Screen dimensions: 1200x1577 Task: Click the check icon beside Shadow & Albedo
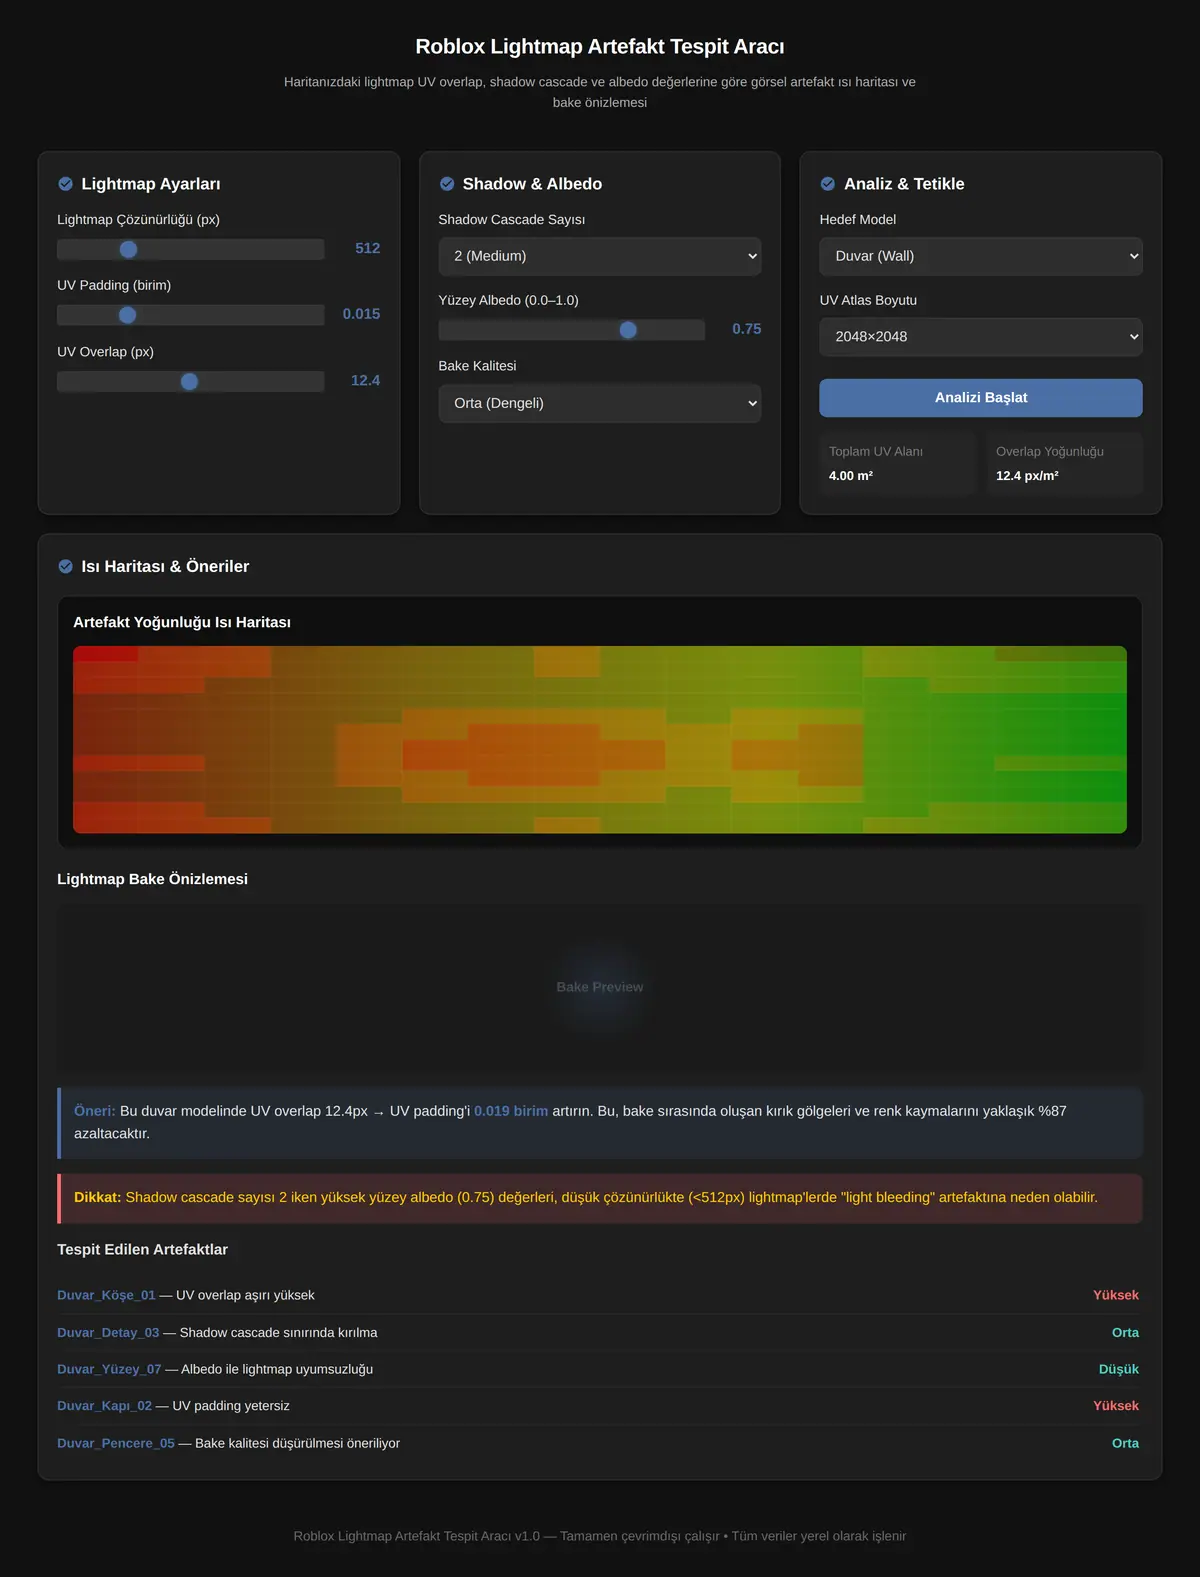tap(447, 184)
